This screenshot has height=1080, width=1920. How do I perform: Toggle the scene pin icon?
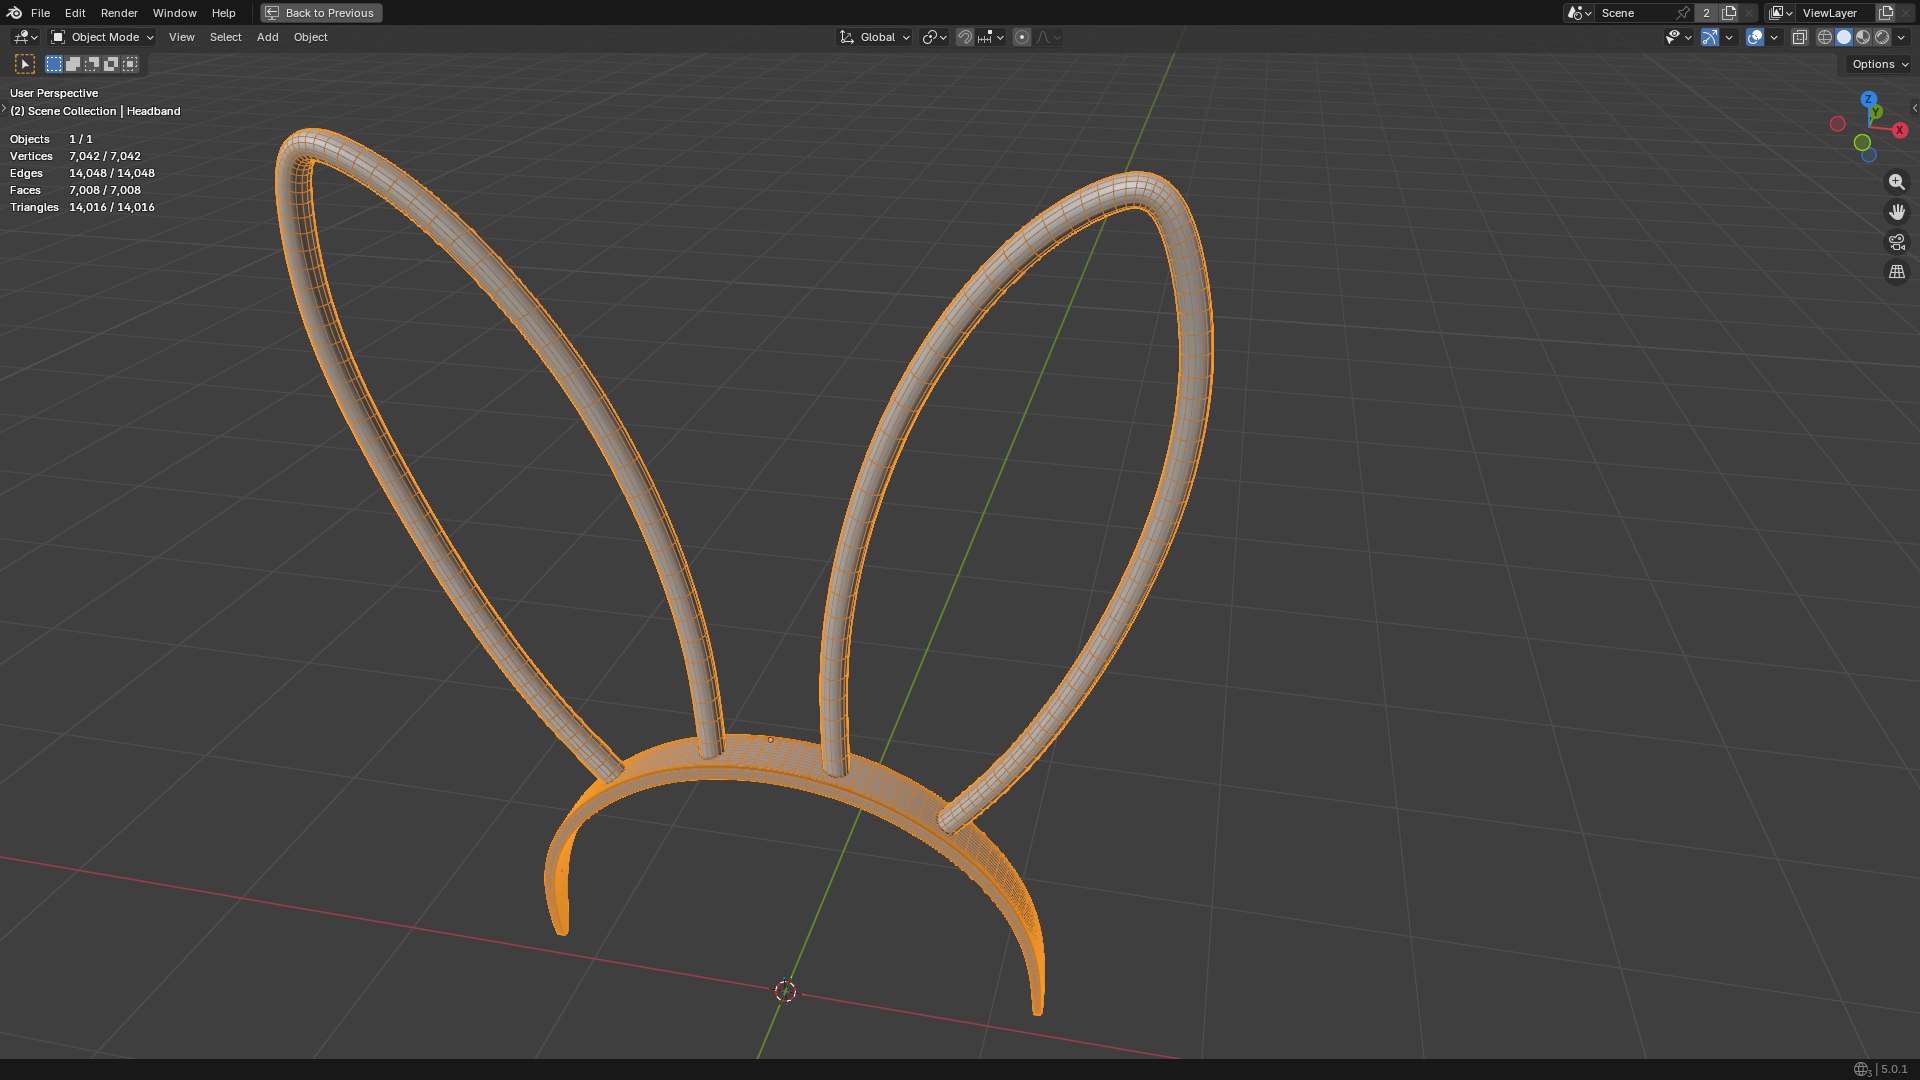point(1683,13)
